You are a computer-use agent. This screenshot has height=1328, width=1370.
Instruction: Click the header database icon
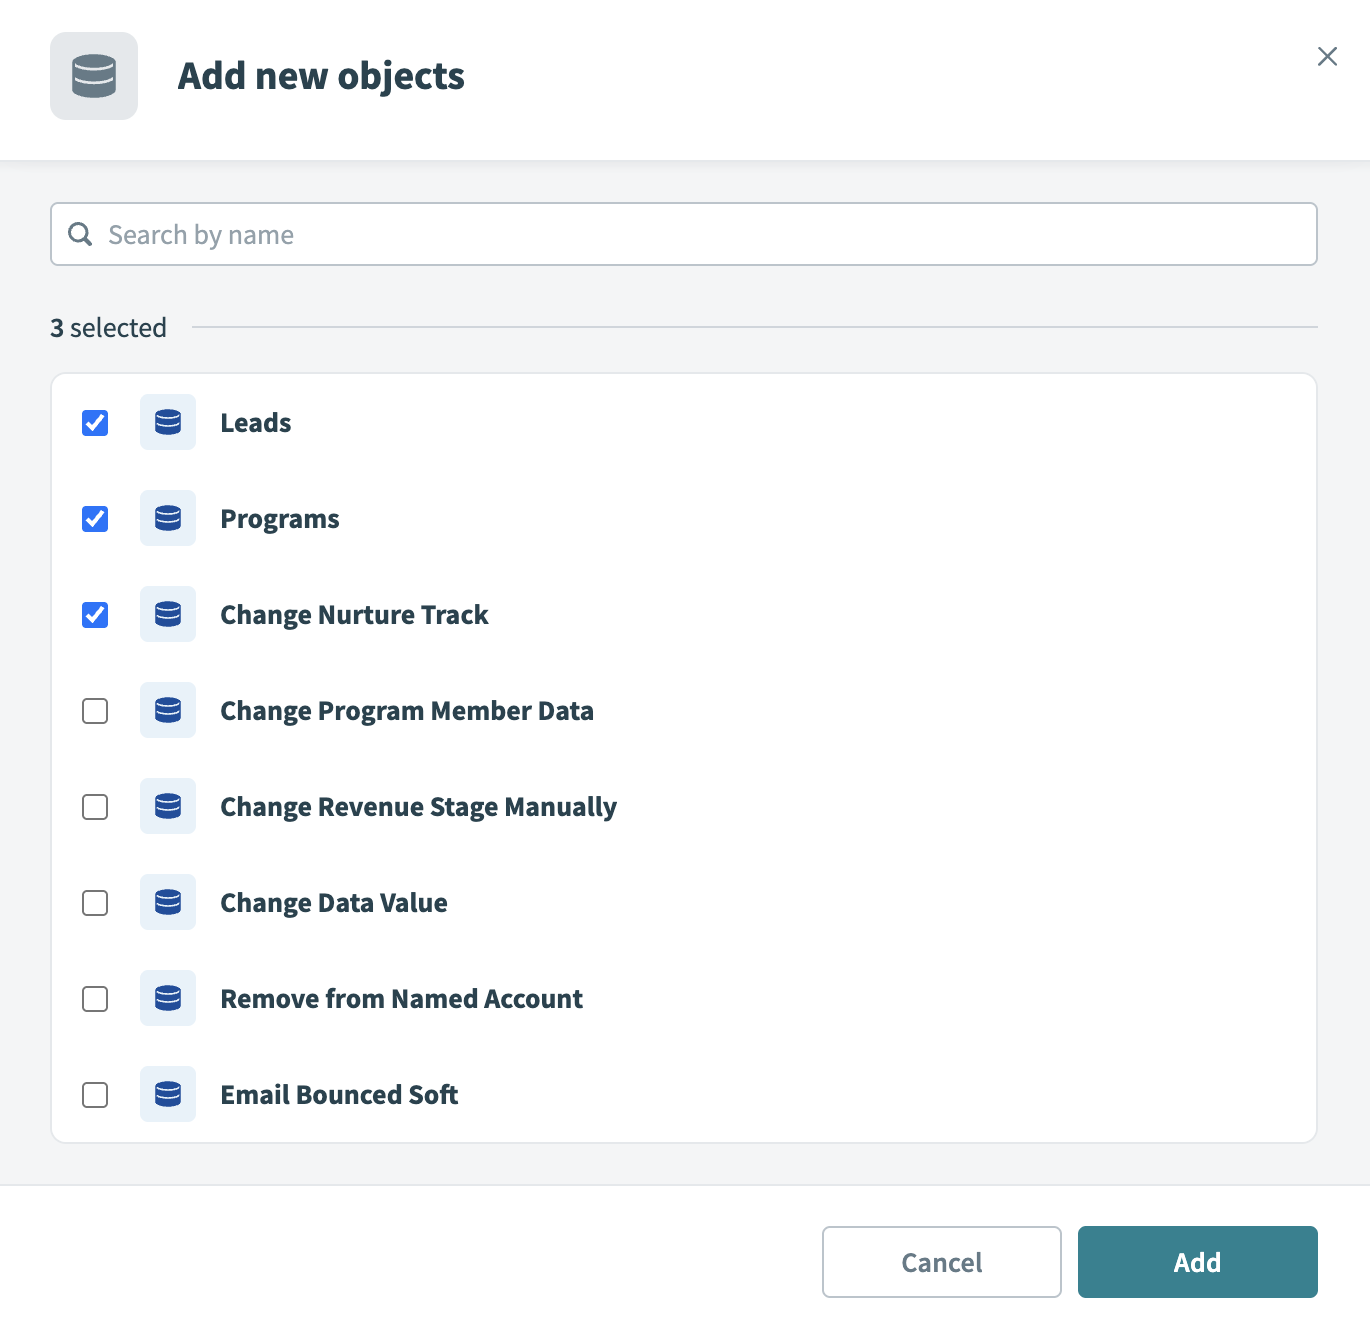coord(94,76)
